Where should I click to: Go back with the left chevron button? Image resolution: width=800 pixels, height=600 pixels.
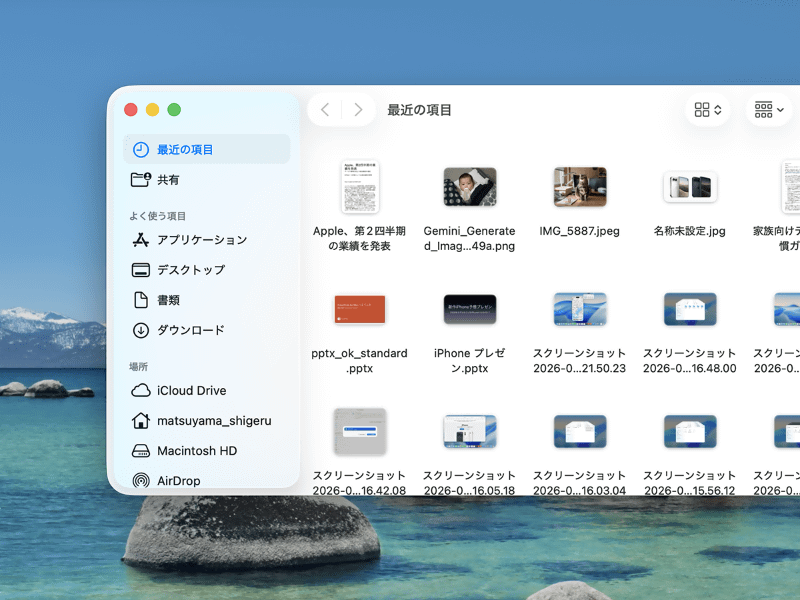(325, 110)
